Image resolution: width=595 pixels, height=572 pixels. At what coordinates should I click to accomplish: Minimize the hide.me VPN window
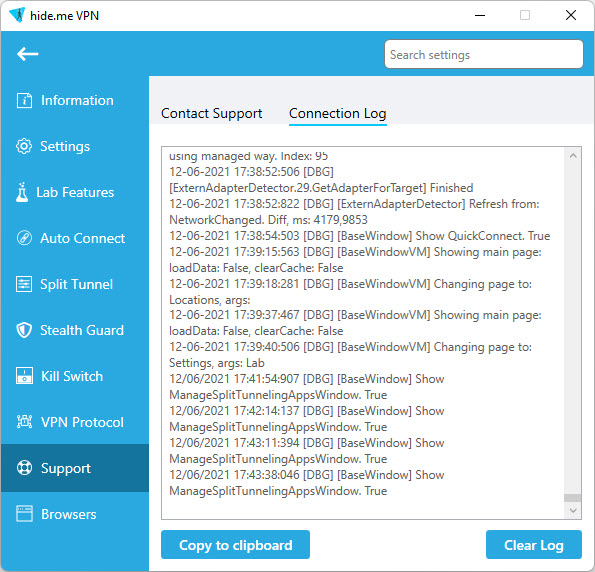click(480, 16)
